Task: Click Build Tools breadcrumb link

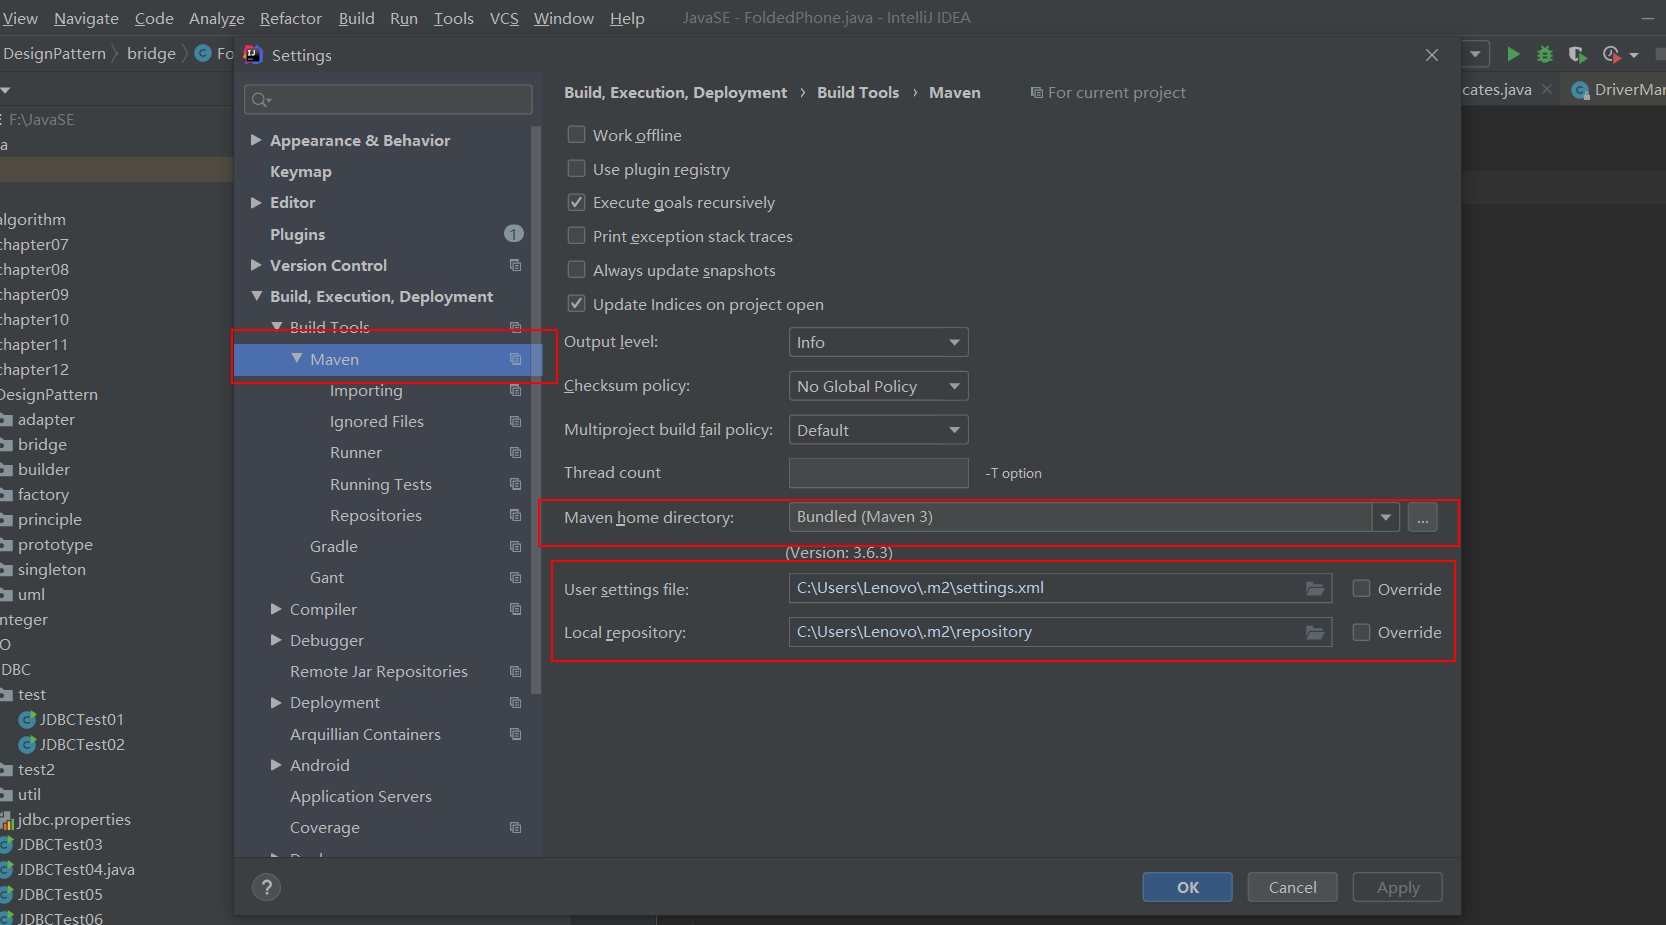Action: coord(858,92)
